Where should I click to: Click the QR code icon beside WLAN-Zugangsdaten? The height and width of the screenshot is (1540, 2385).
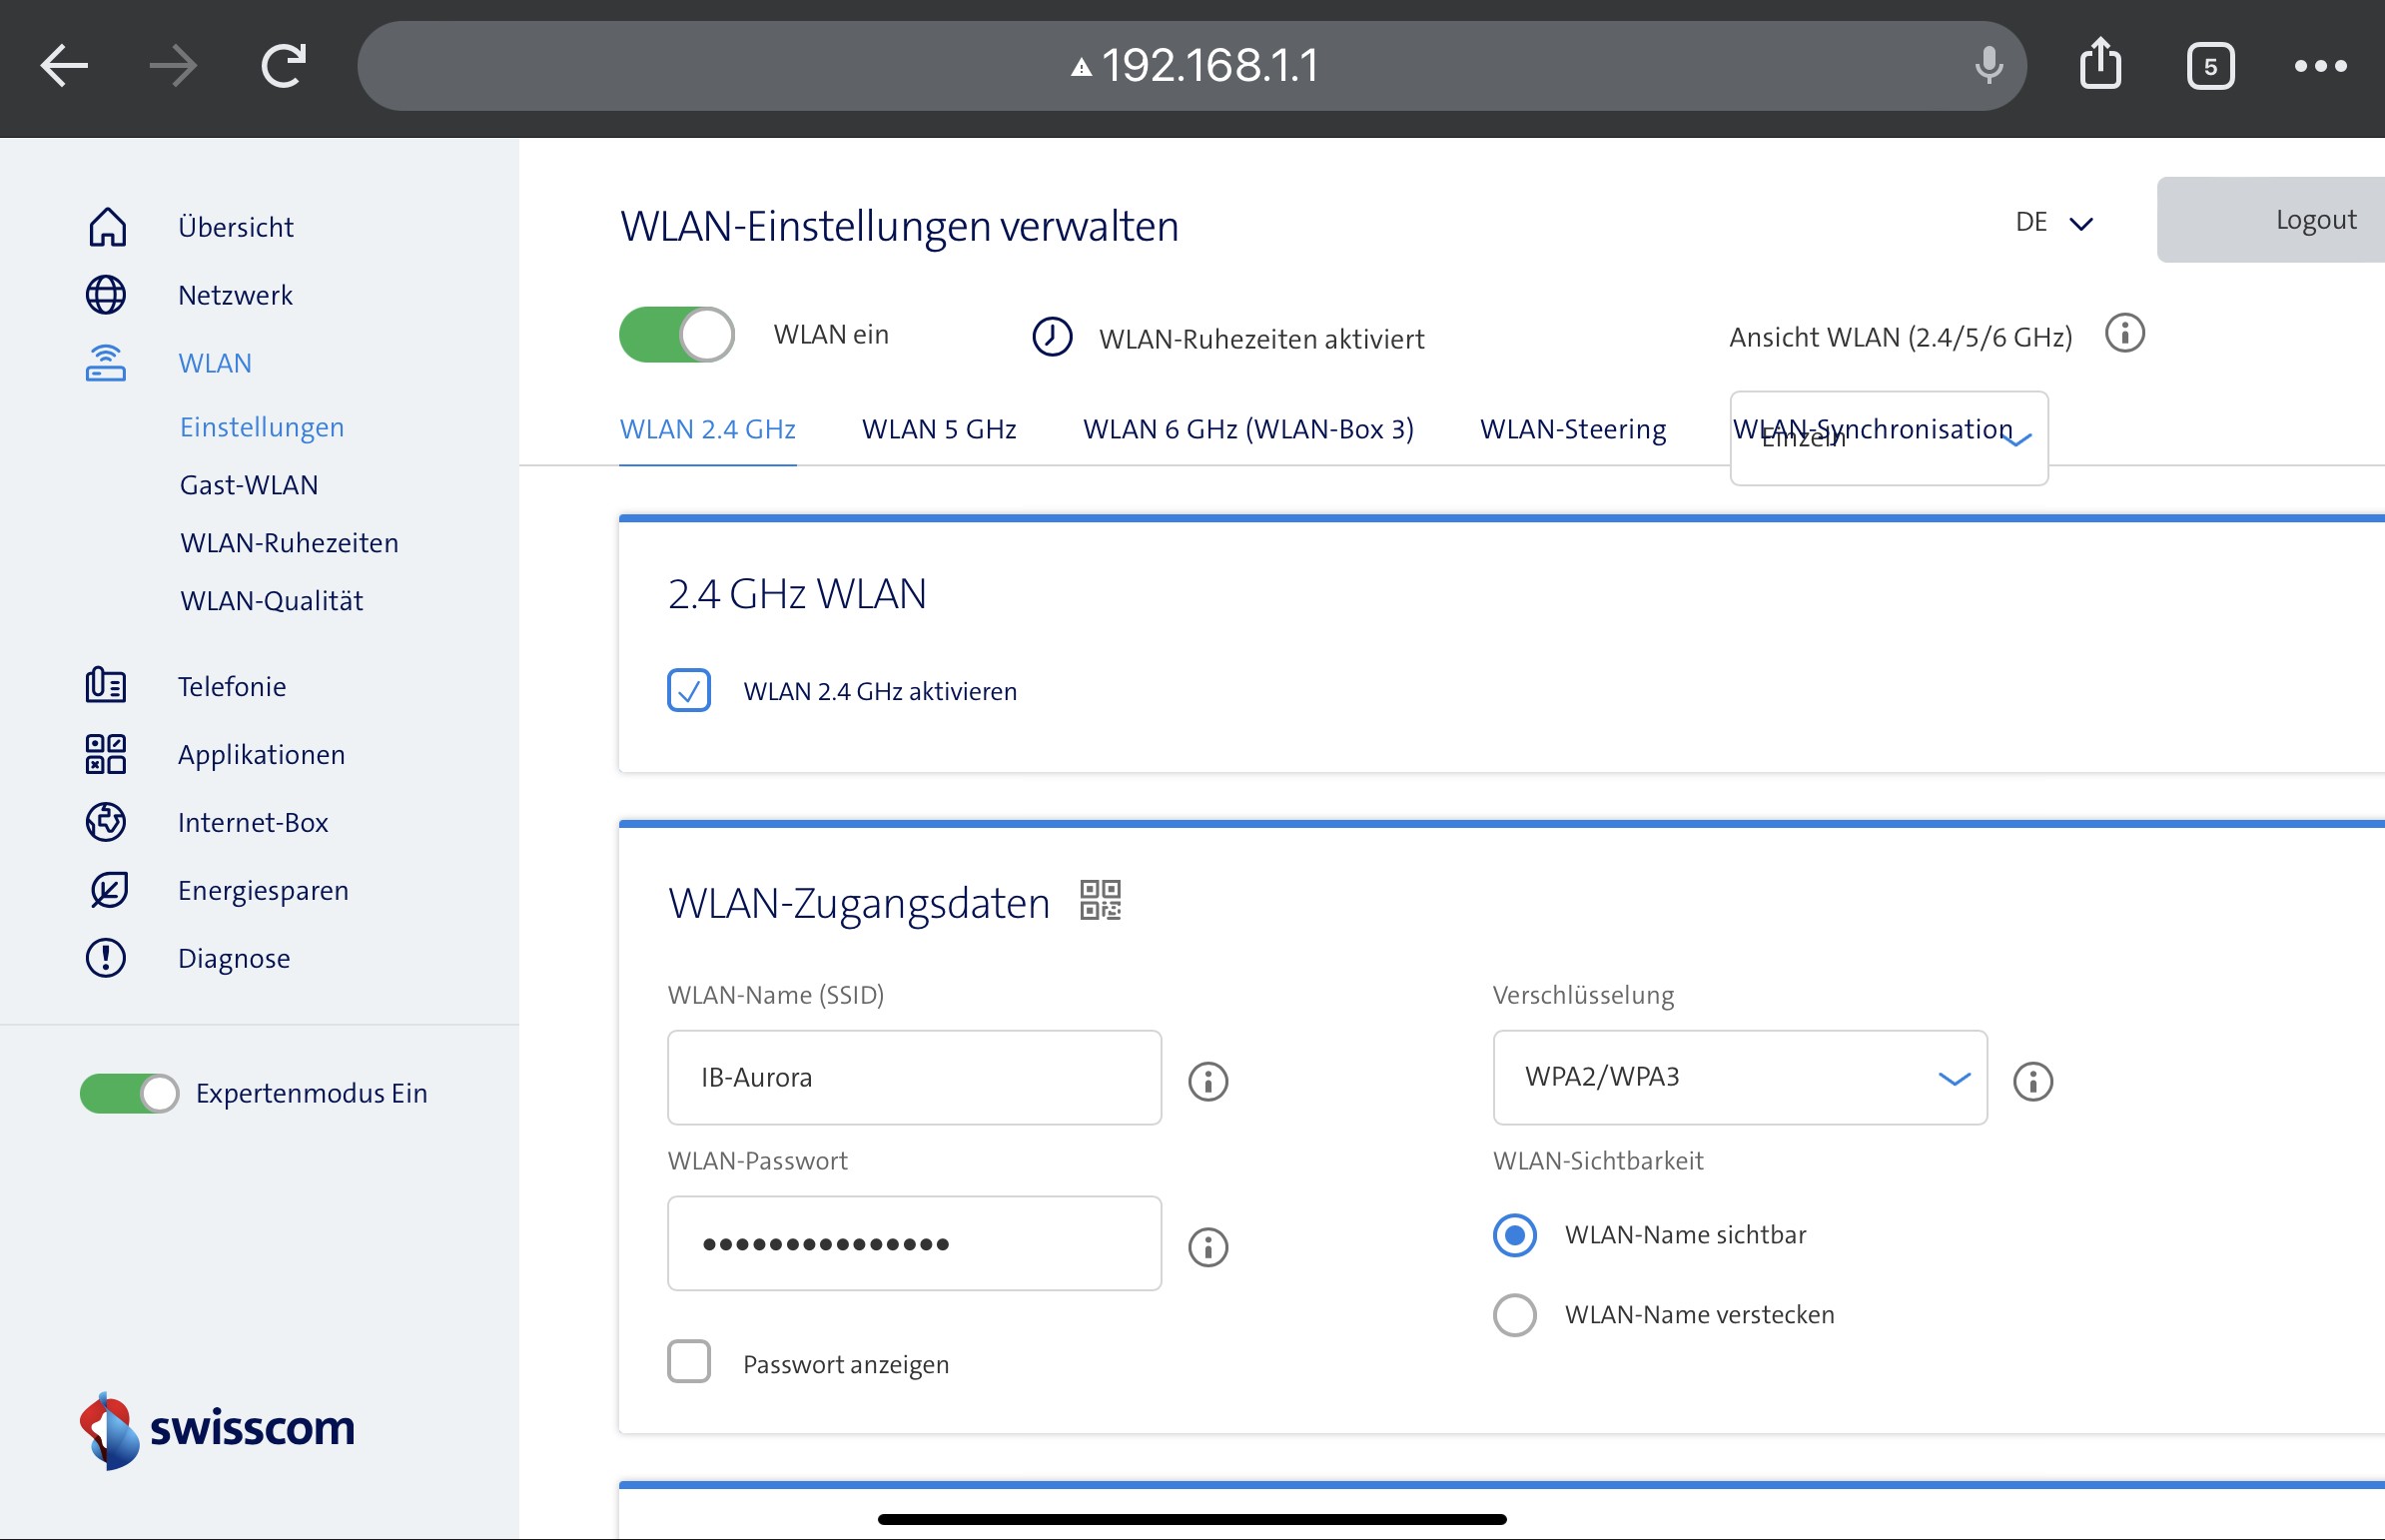coord(1100,900)
